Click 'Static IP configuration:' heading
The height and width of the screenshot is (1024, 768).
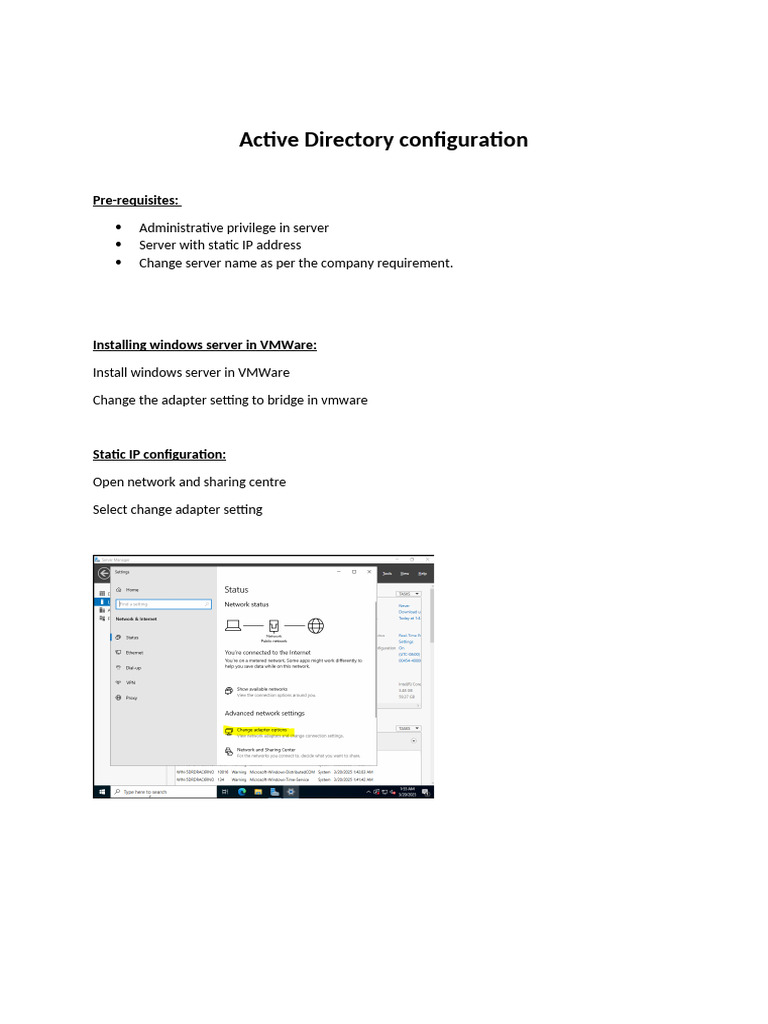(x=159, y=455)
